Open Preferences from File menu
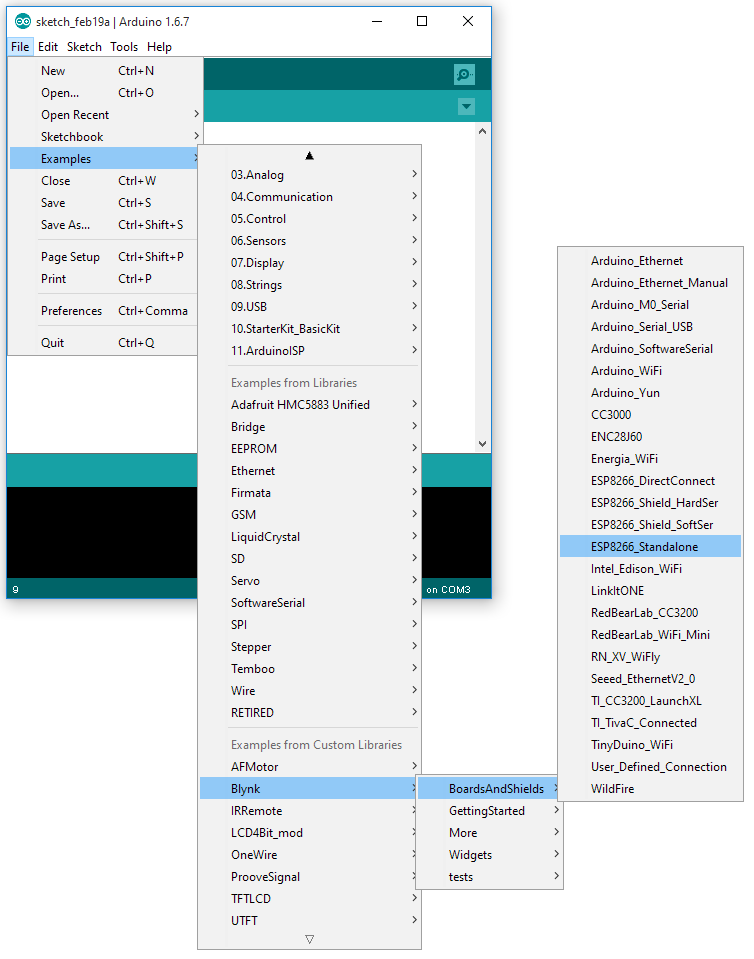754x959 pixels. coord(104,311)
